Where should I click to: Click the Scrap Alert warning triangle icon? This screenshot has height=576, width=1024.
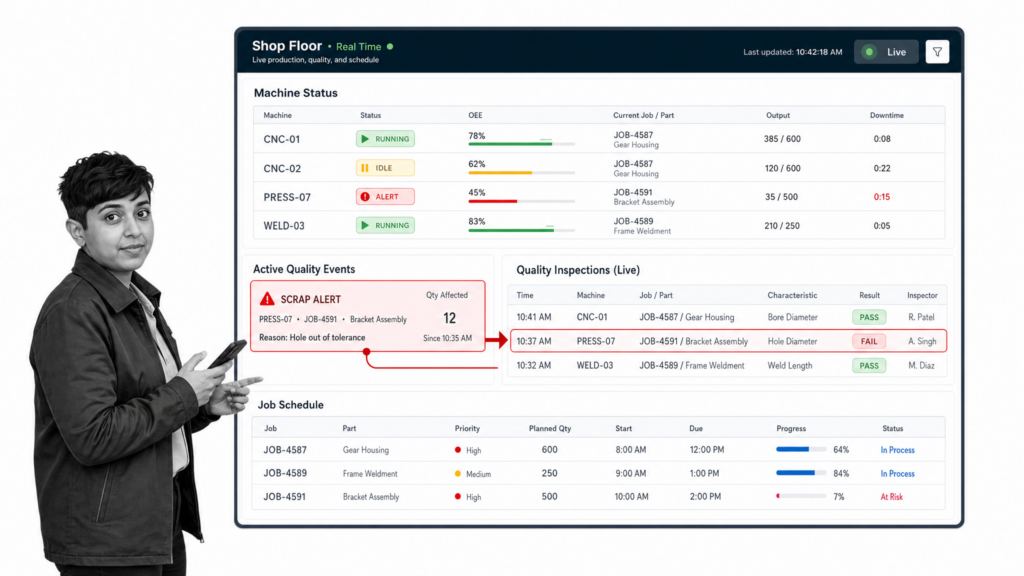coord(267,298)
